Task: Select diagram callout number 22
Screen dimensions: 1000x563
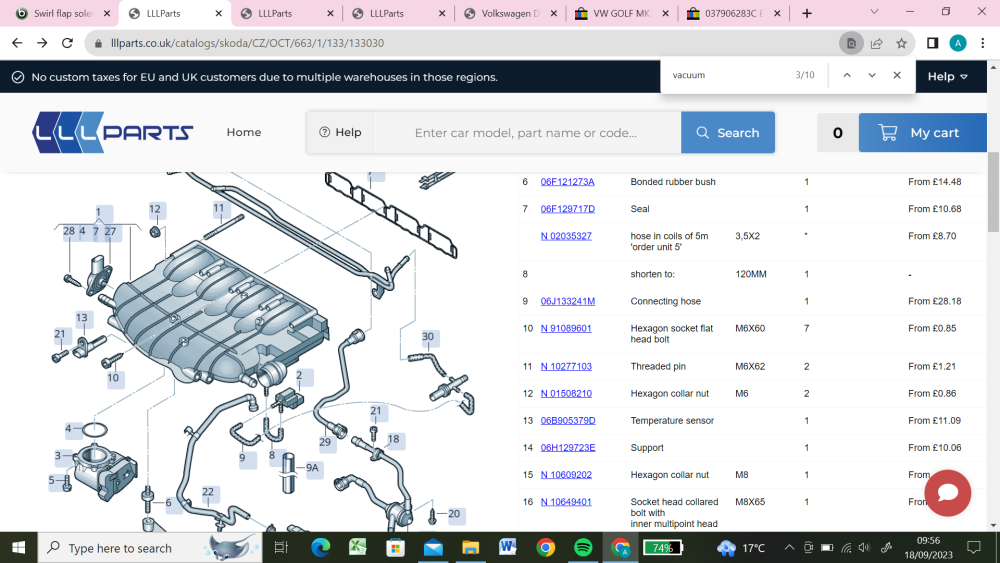Action: click(208, 492)
